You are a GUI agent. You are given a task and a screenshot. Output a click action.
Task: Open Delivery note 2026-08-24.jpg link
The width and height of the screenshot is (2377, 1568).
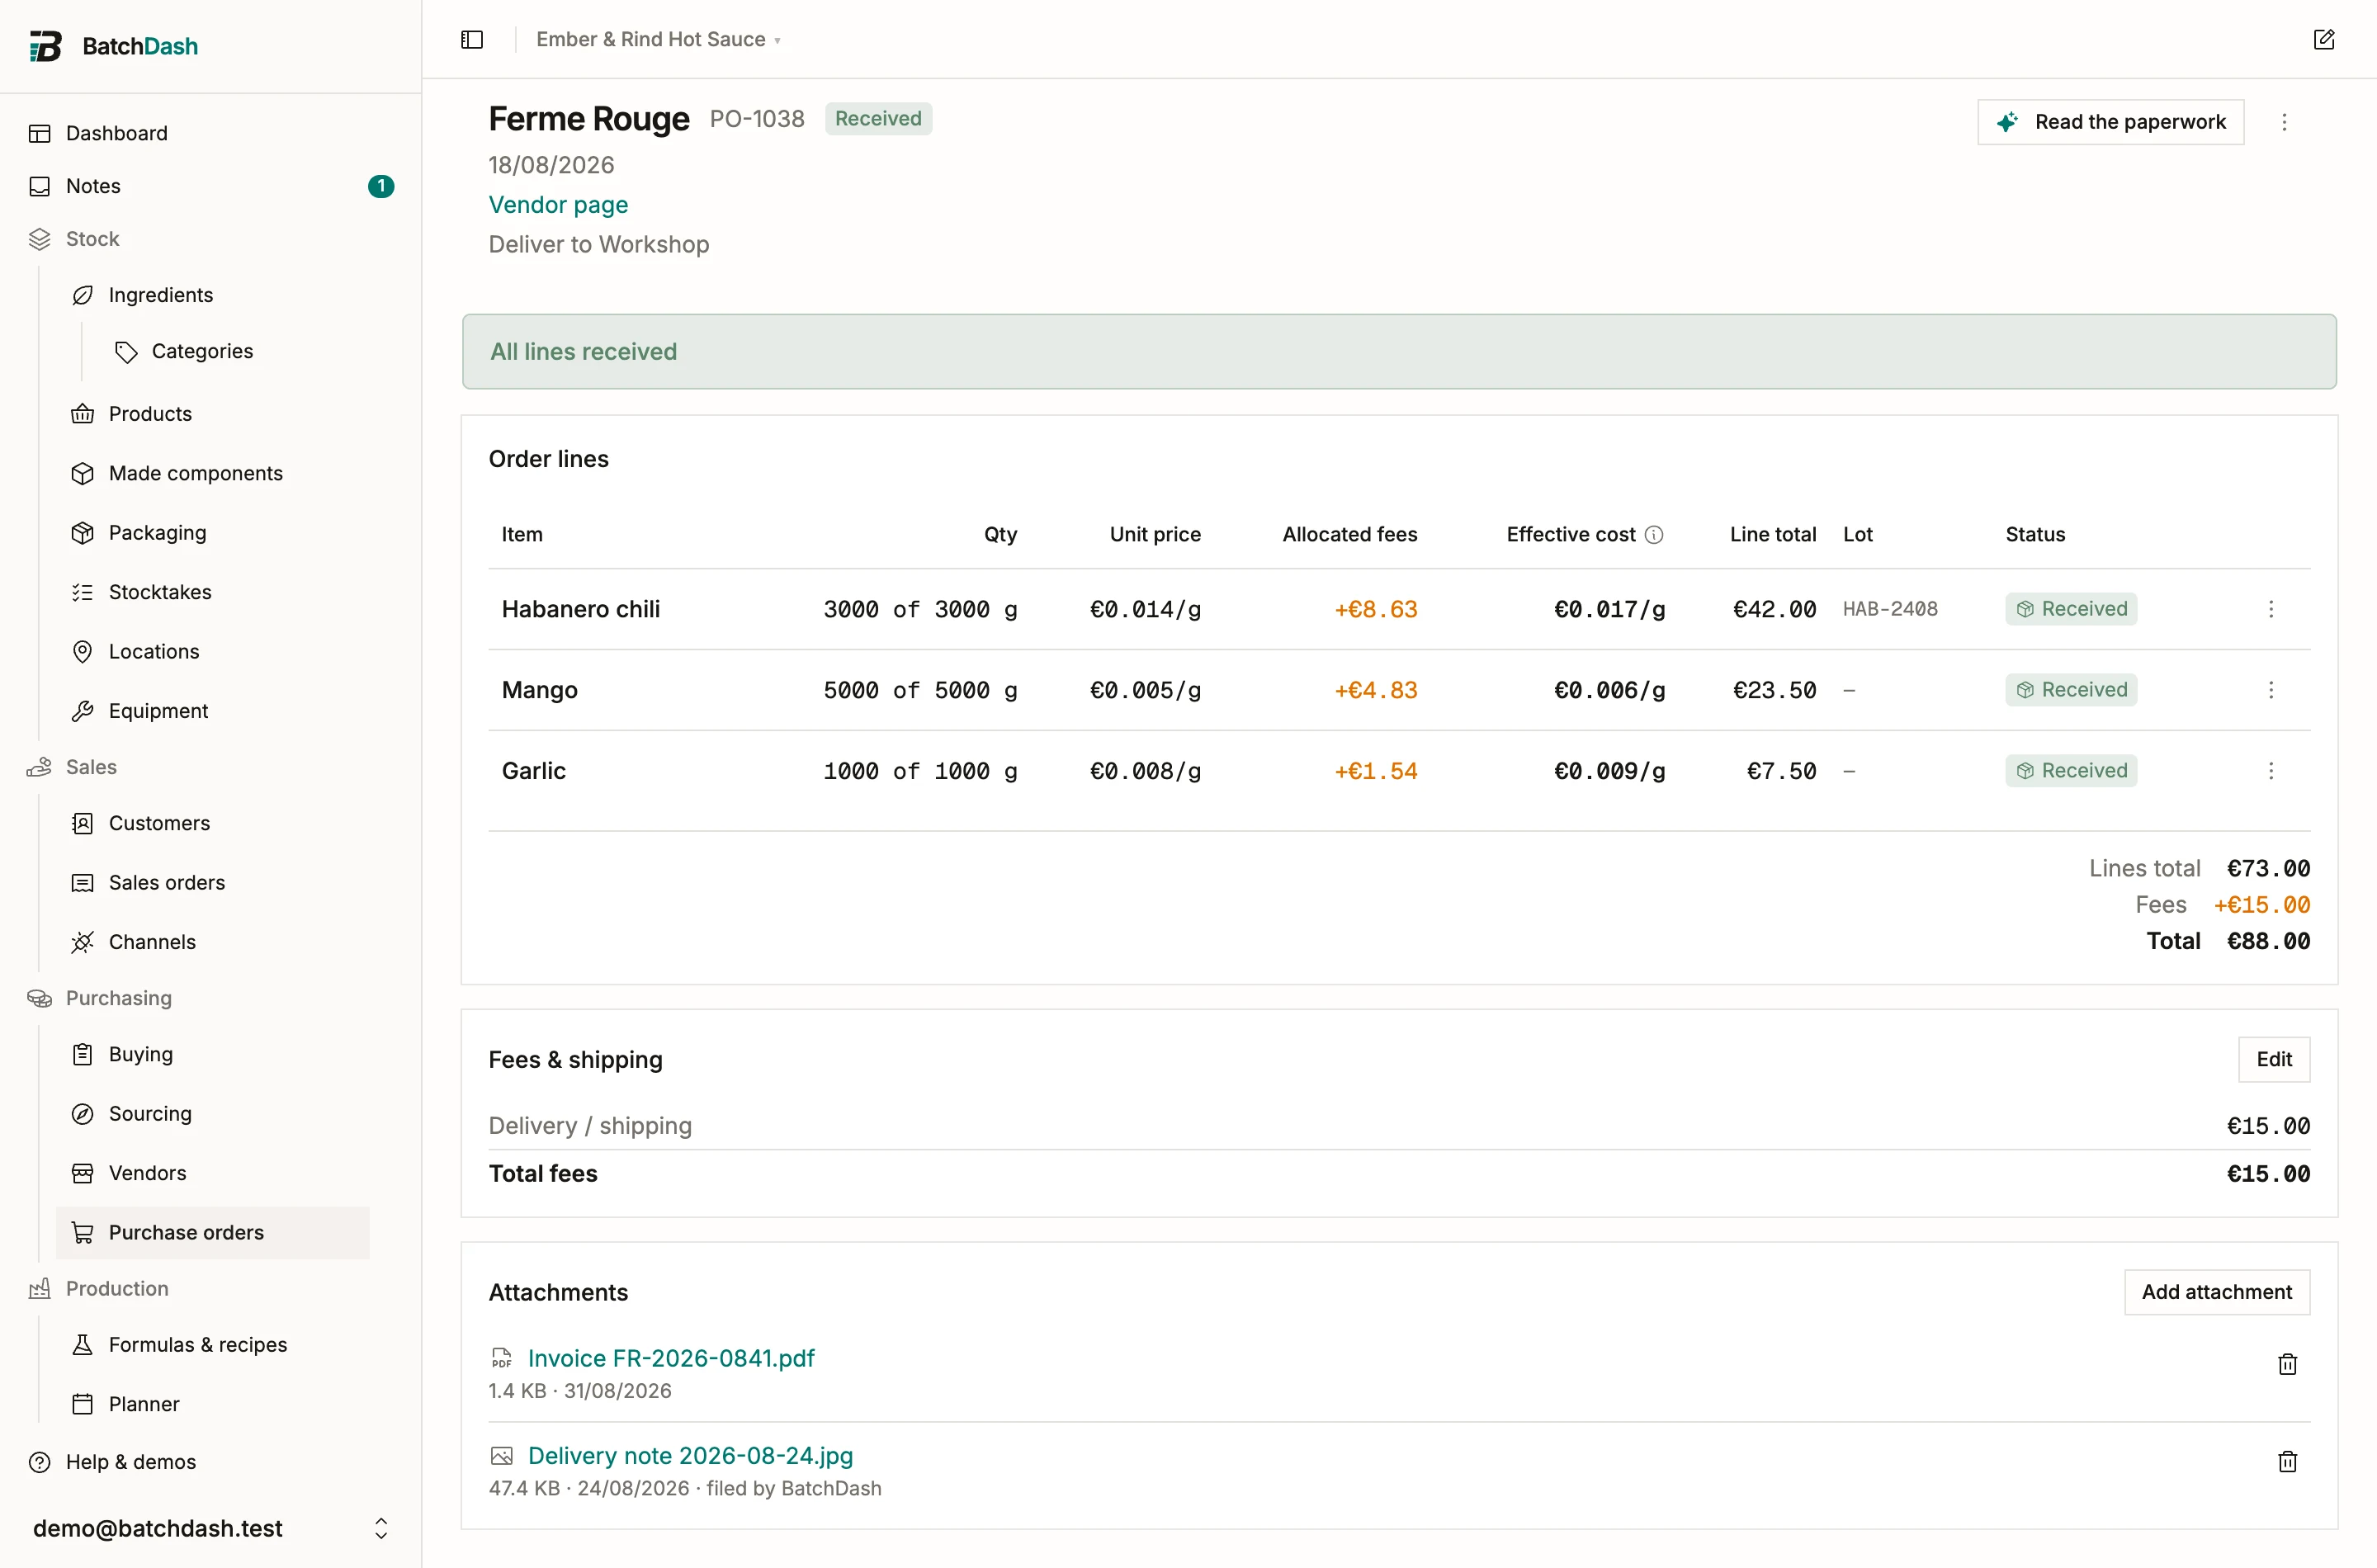(x=690, y=1456)
